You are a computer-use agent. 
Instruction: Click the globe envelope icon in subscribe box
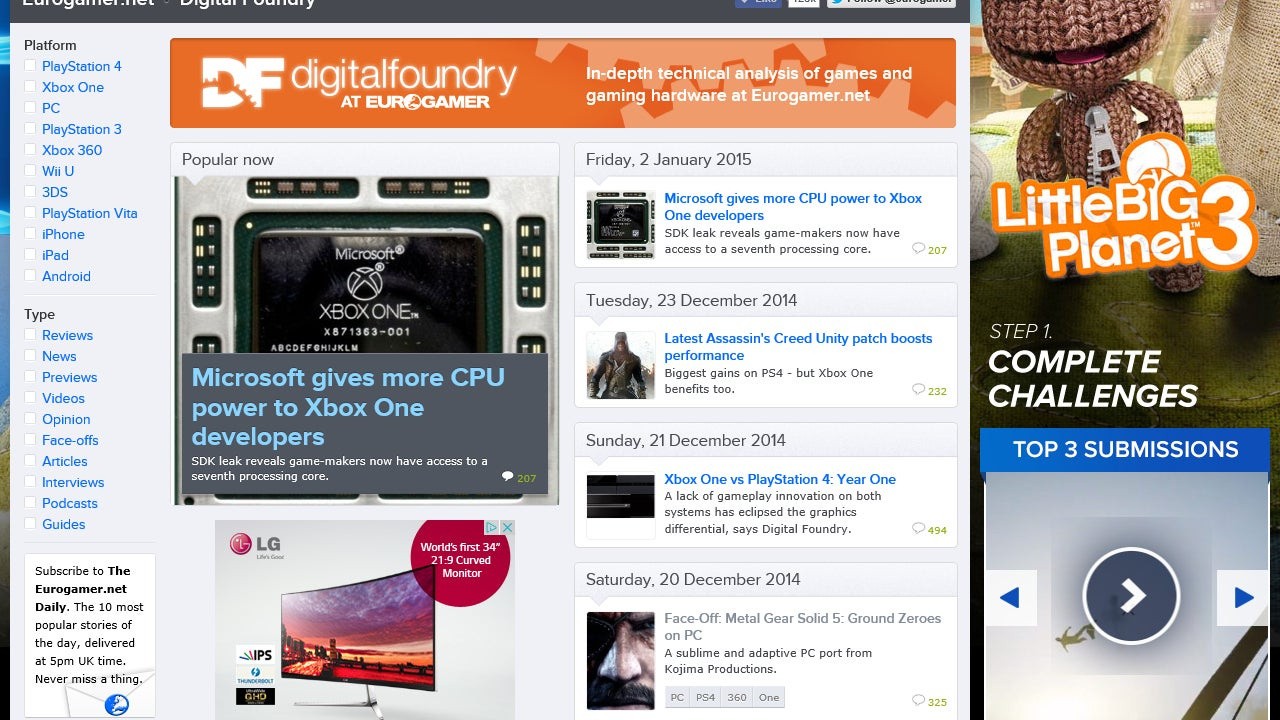tap(117, 704)
